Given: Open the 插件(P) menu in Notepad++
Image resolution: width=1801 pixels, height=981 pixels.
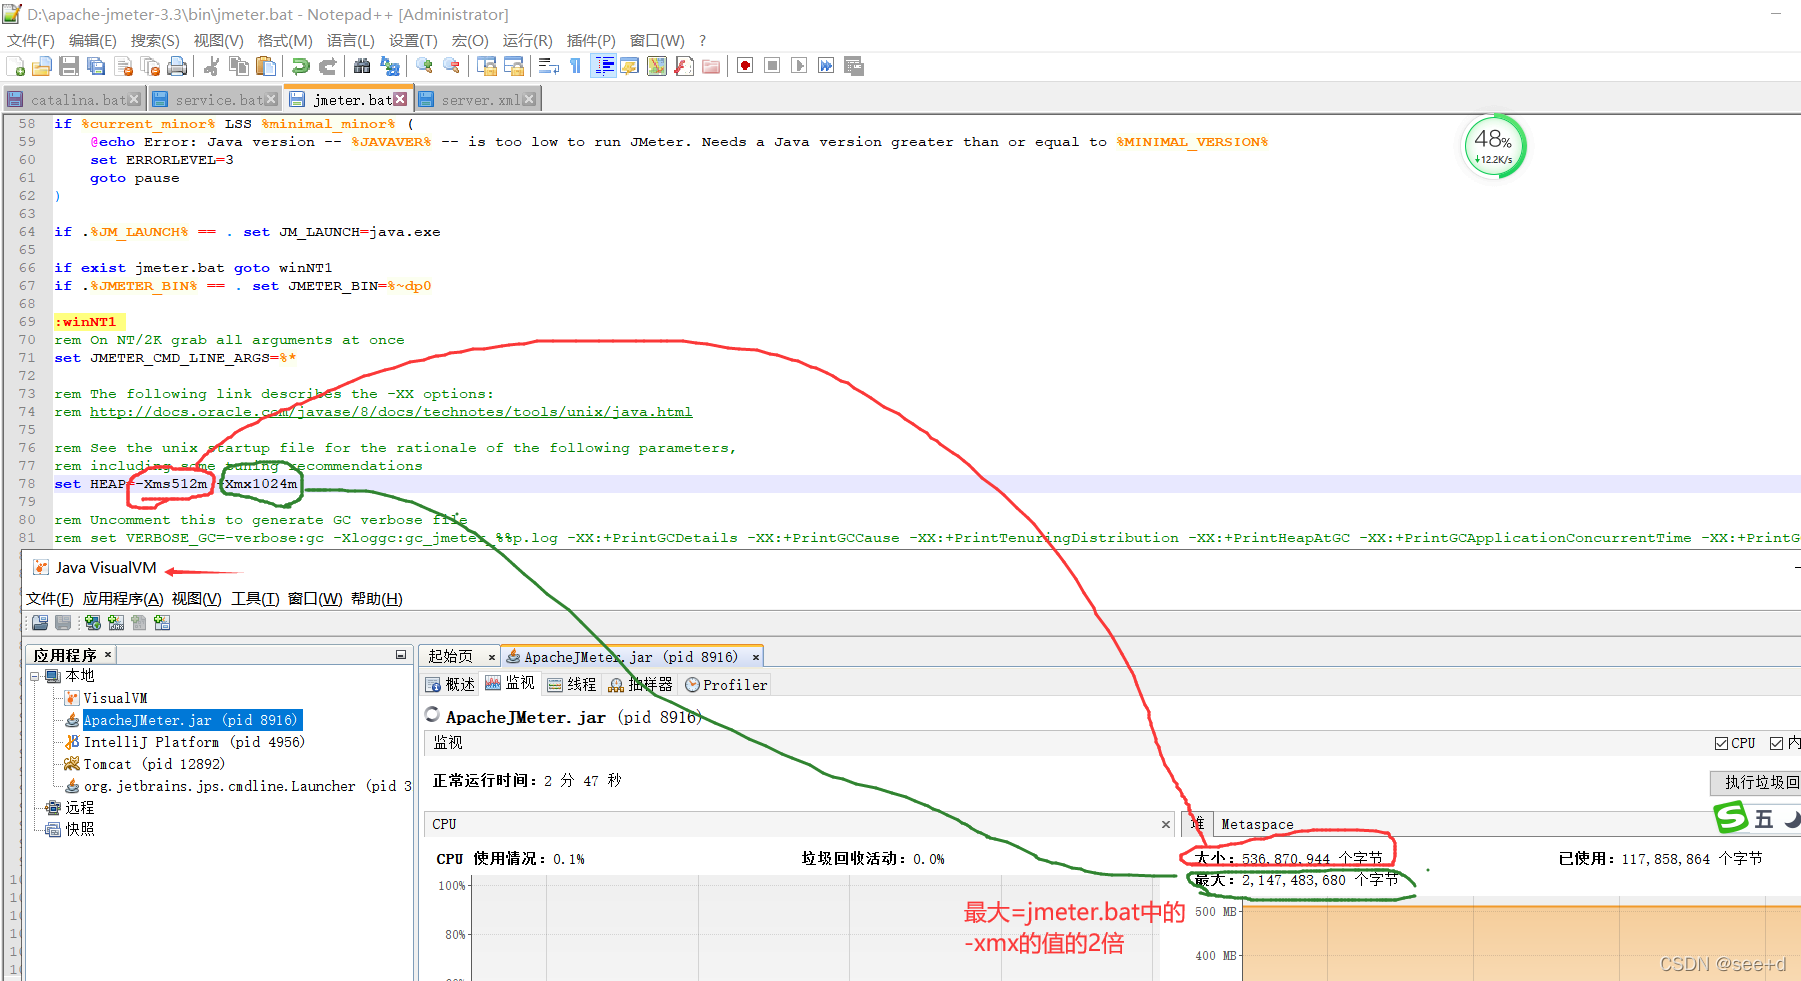Looking at the screenshot, I should pos(590,41).
